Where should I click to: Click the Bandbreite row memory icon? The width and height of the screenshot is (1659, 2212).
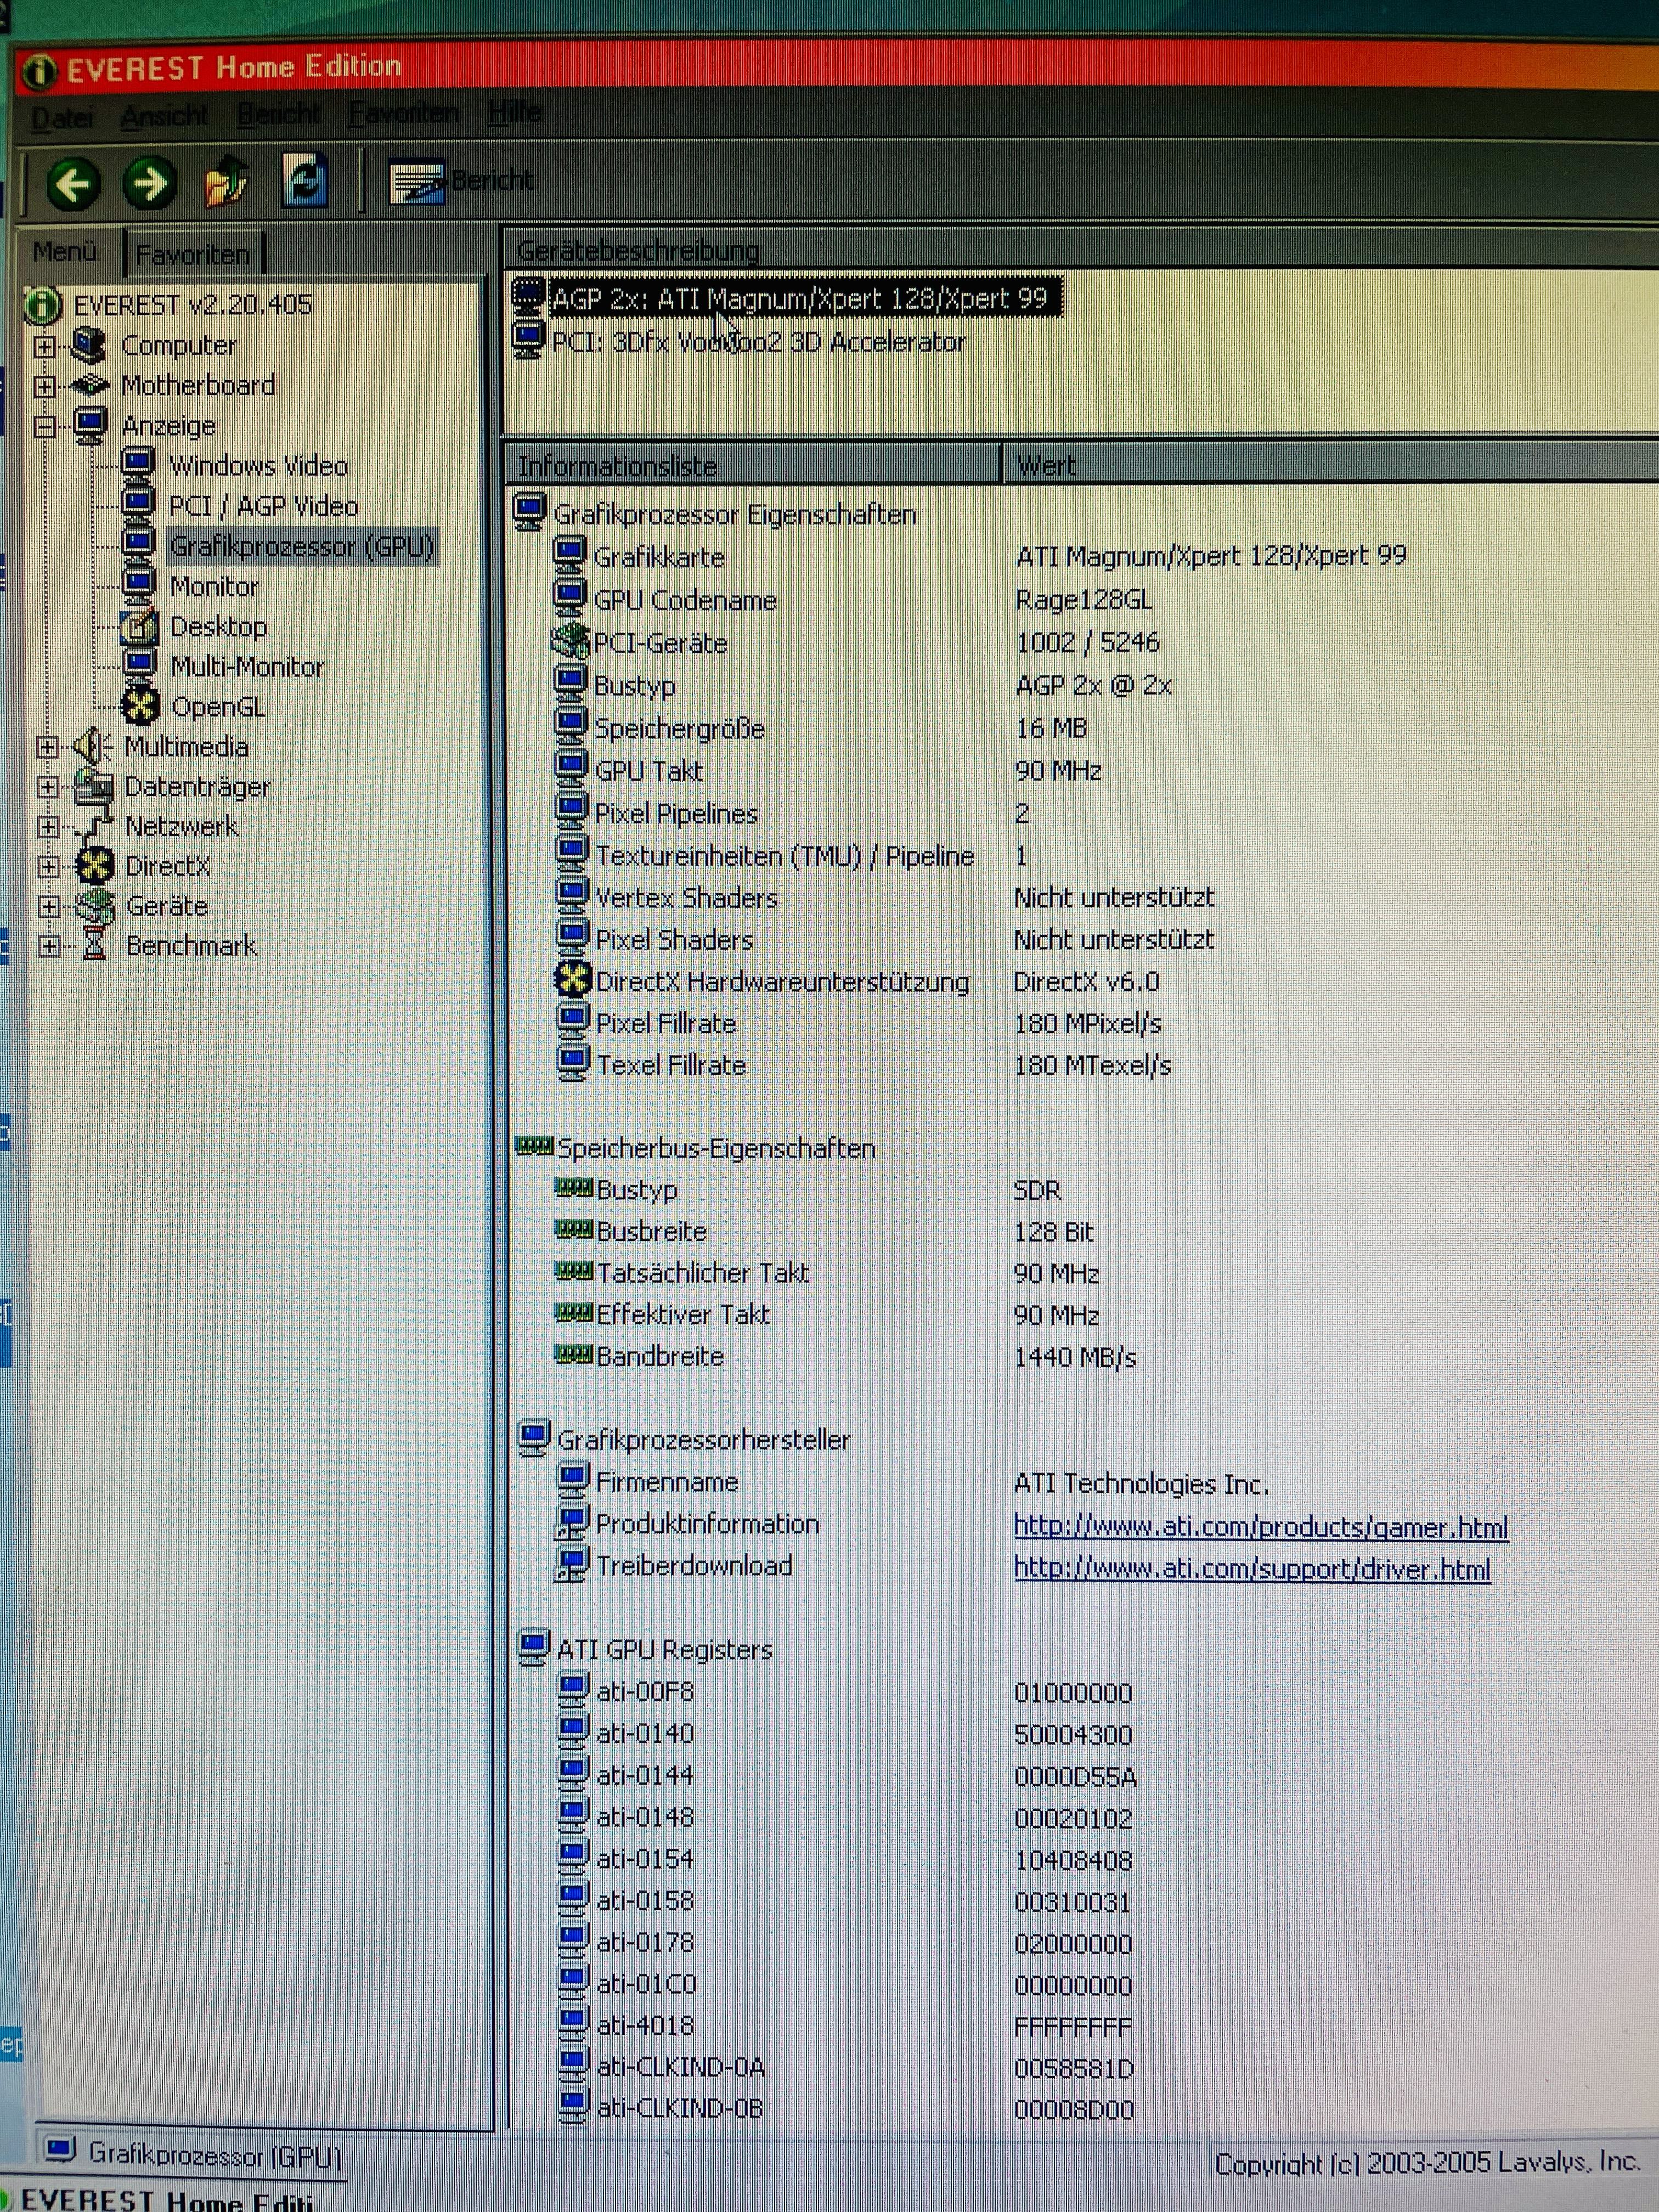[574, 1355]
